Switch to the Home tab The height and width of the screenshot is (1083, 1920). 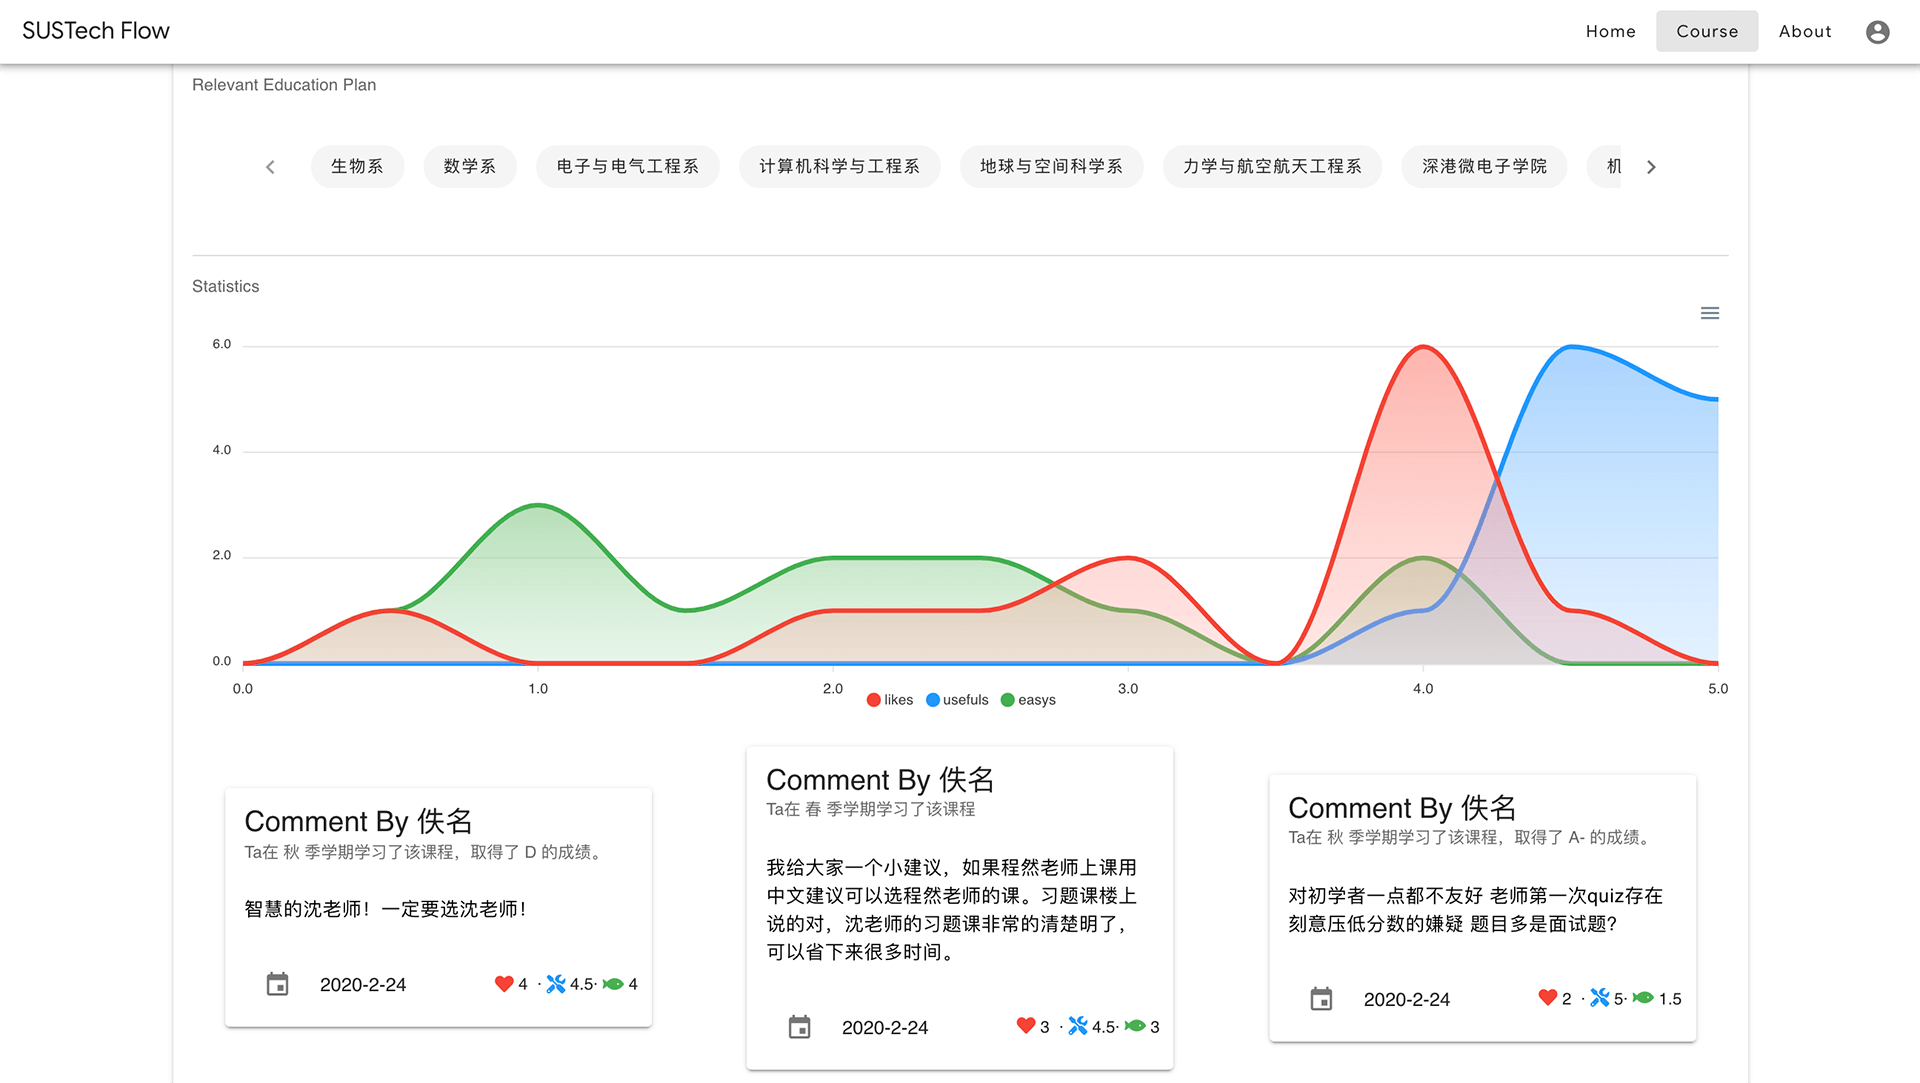1610,31
